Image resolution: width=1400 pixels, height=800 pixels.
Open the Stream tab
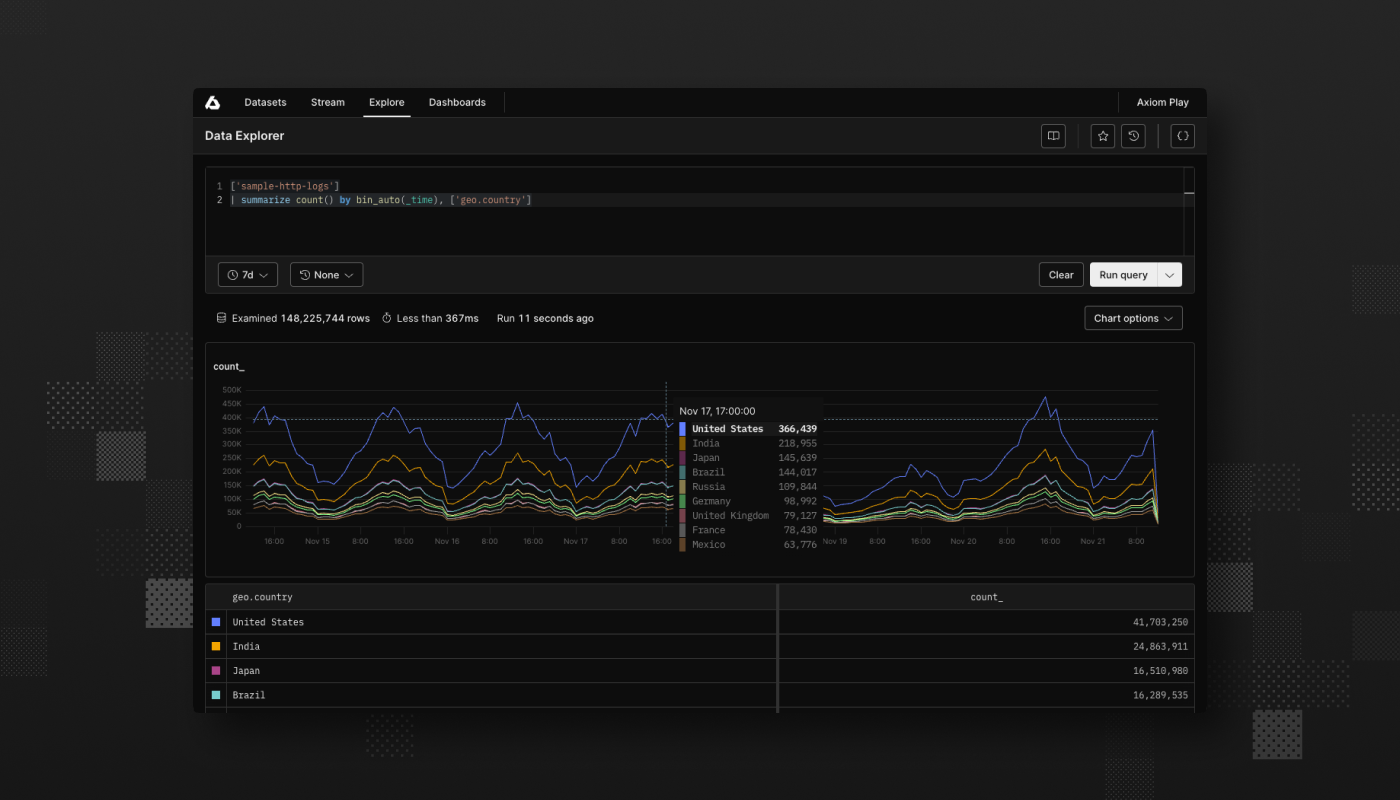(x=327, y=102)
